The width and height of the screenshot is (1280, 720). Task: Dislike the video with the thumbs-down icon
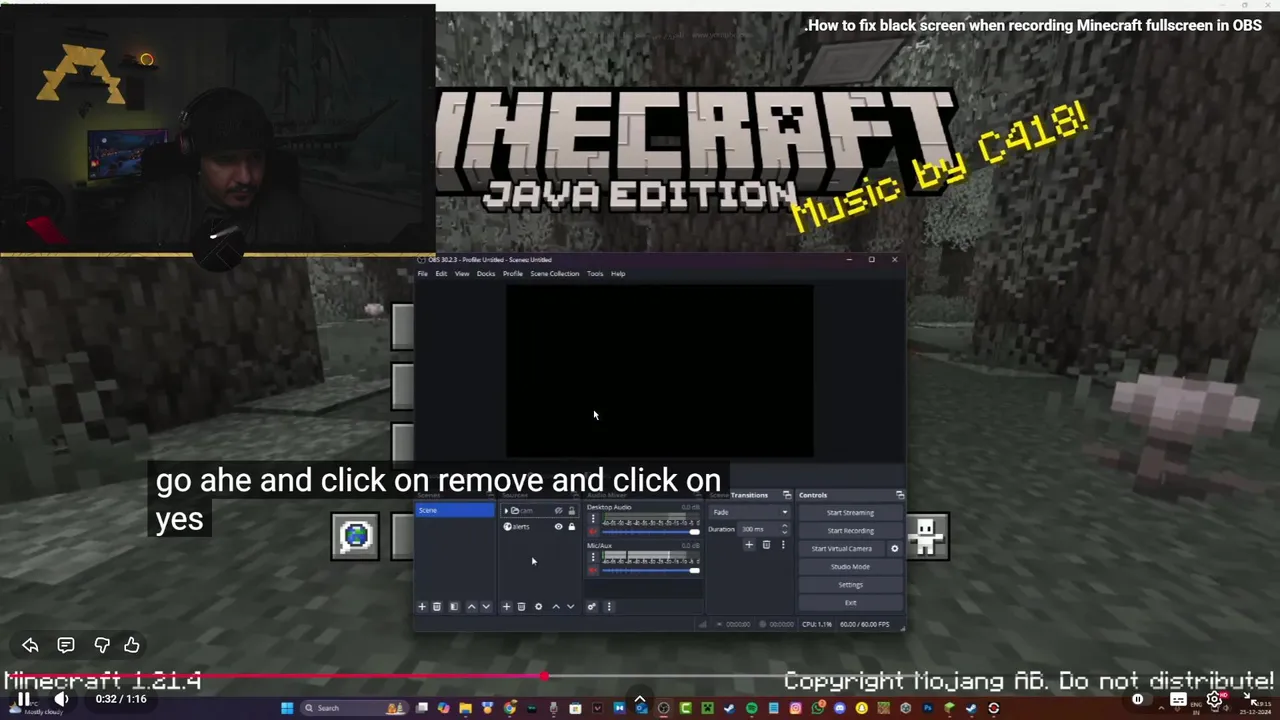(101, 645)
